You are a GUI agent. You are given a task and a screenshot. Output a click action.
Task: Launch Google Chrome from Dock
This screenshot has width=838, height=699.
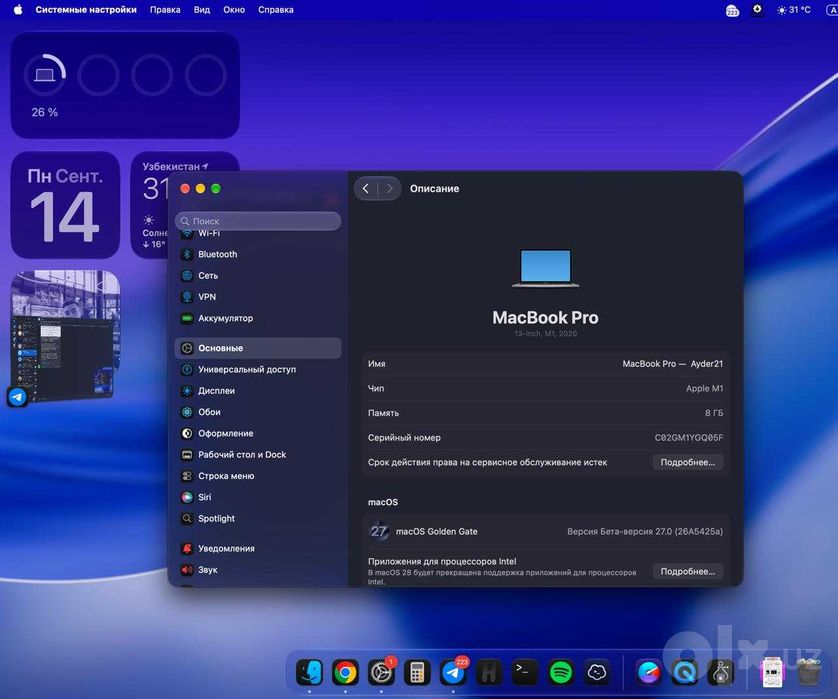pos(345,672)
